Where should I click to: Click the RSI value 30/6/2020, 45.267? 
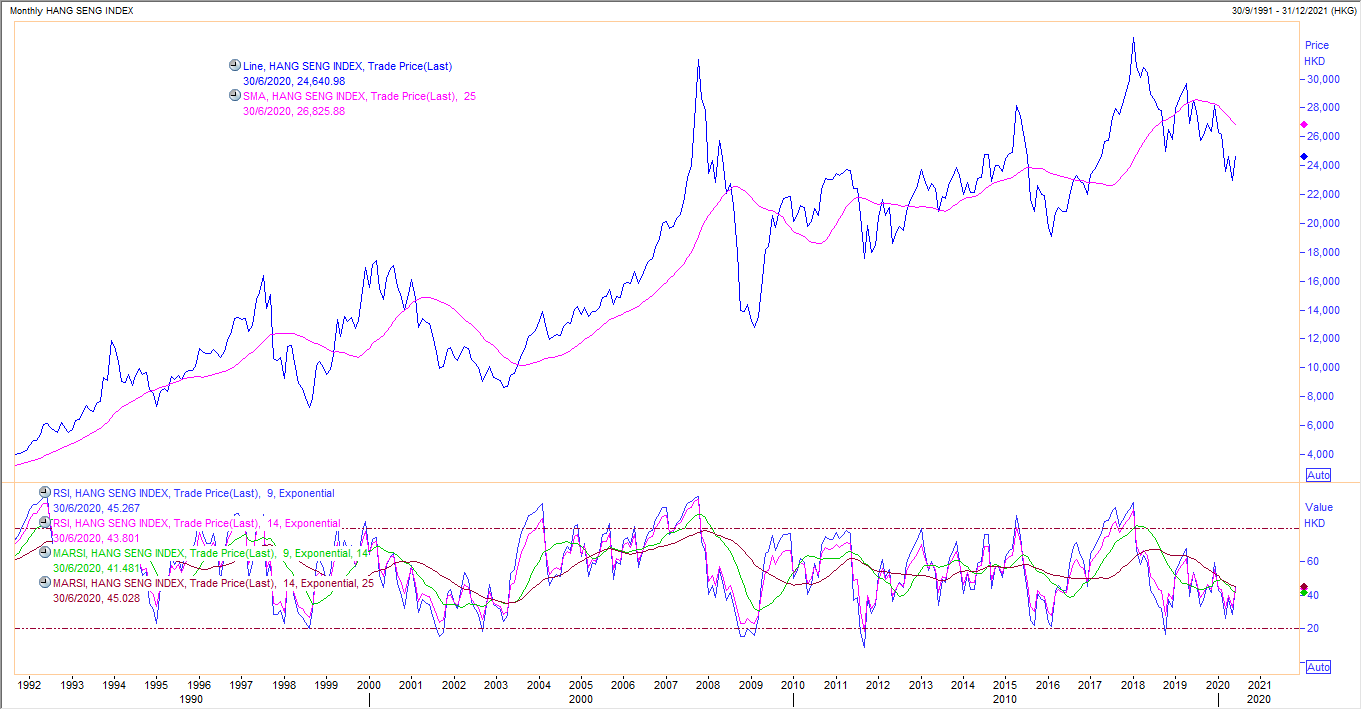click(x=95, y=508)
